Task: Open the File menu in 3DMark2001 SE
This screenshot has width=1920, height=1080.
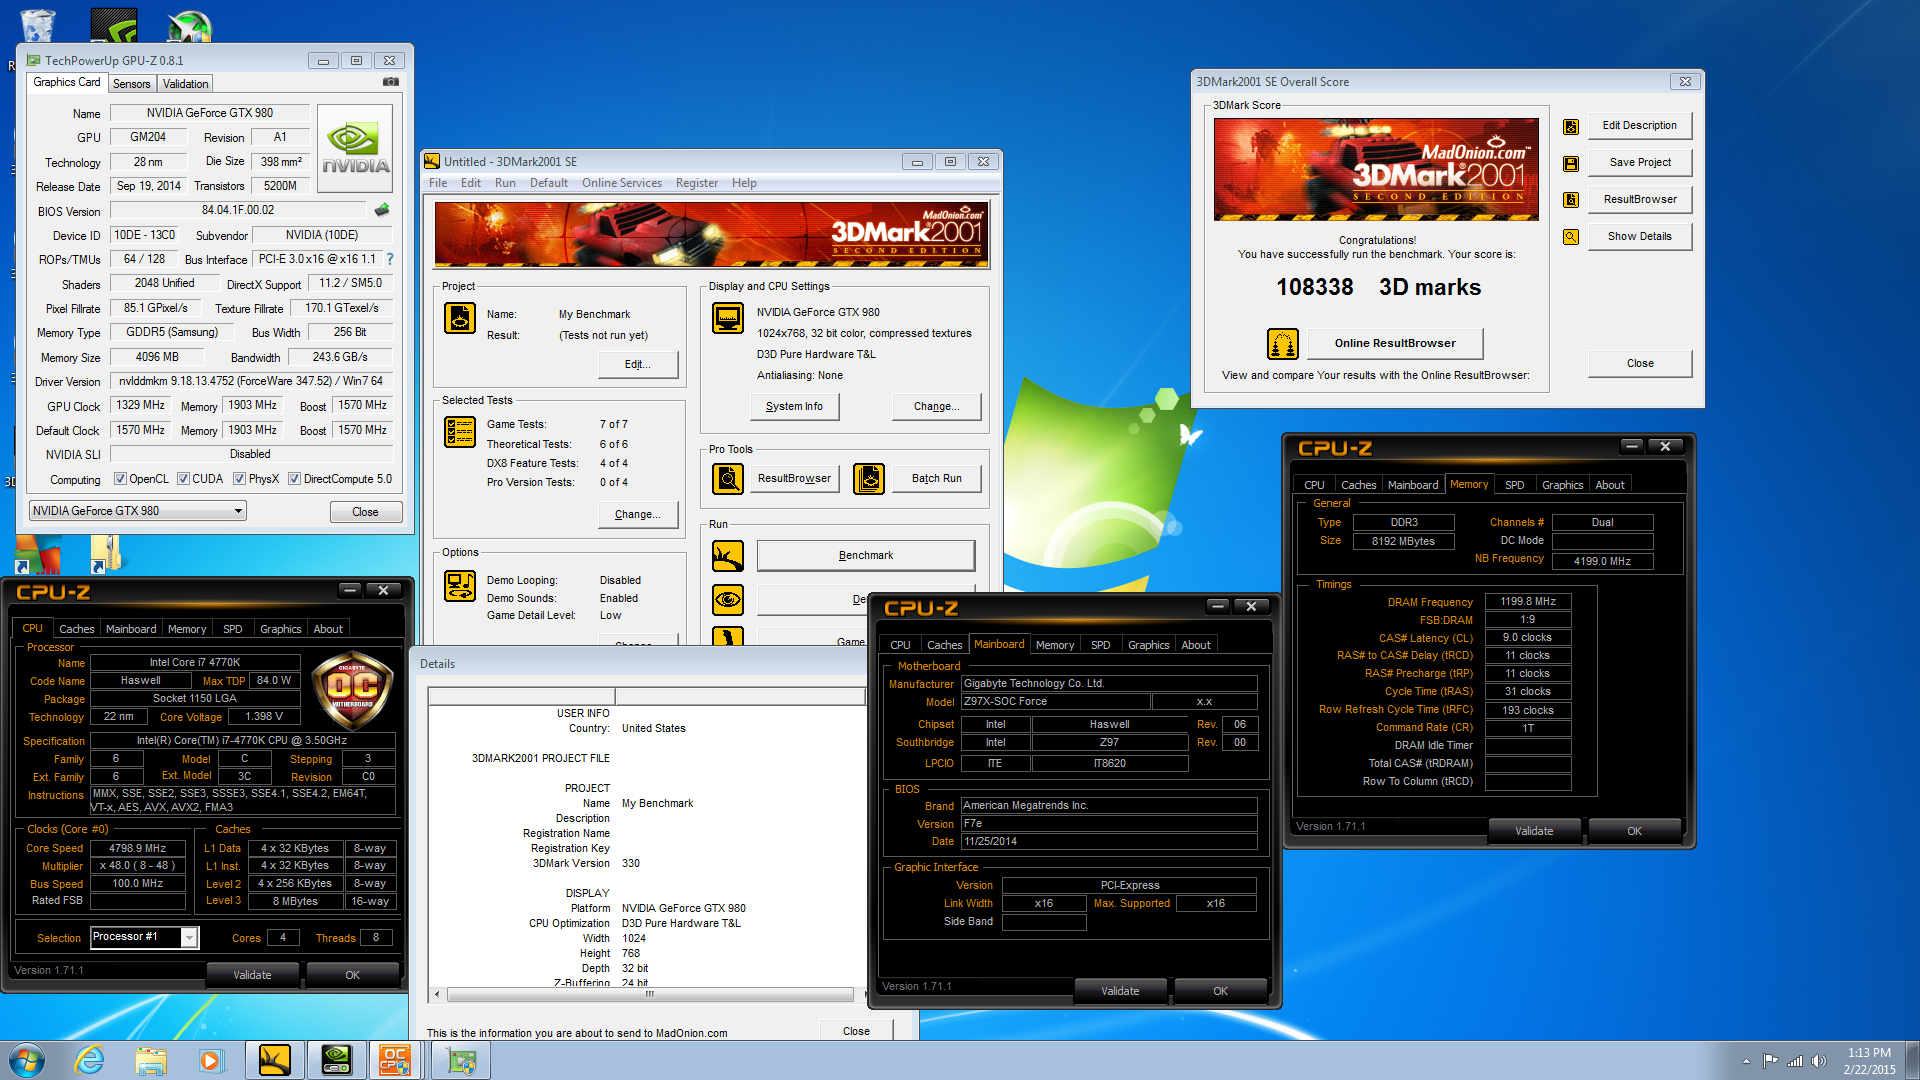Action: pos(438,183)
